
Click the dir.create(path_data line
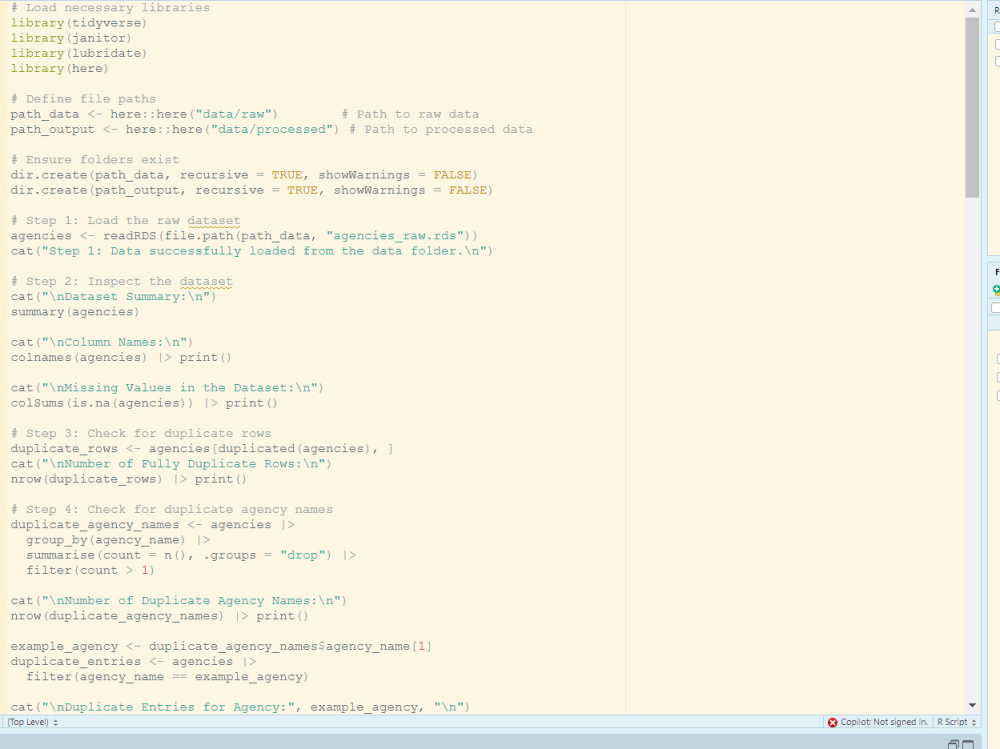click(x=244, y=175)
